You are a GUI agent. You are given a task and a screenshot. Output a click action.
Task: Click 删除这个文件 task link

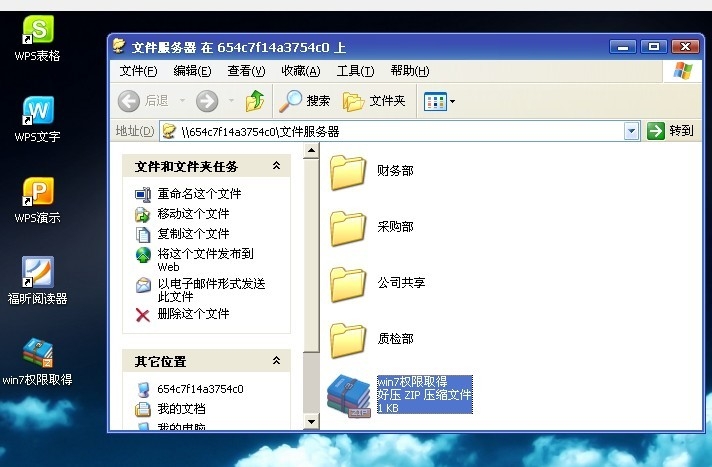[193, 314]
